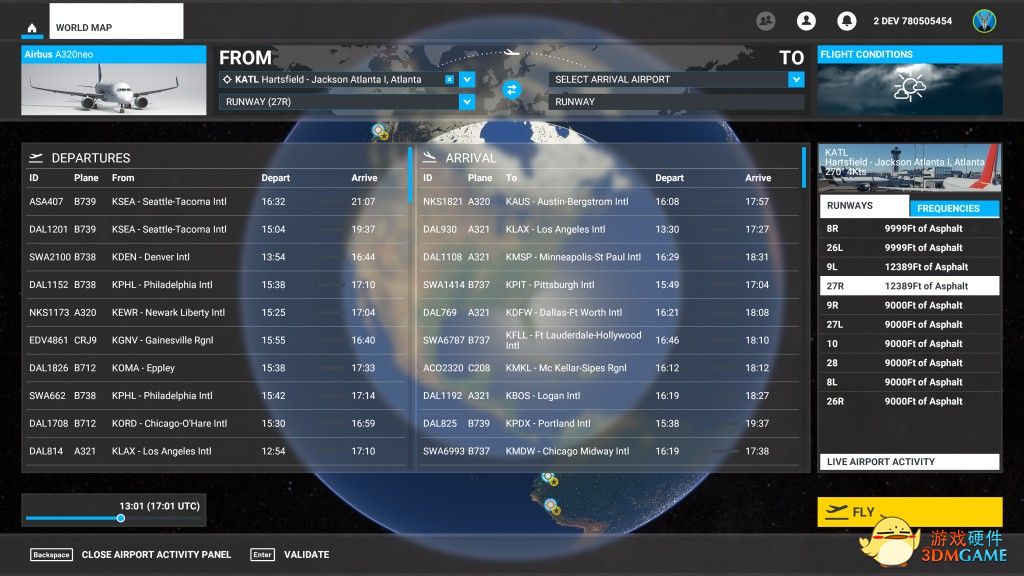Click Close Airport Activity Panel

pyautogui.click(x=131, y=554)
